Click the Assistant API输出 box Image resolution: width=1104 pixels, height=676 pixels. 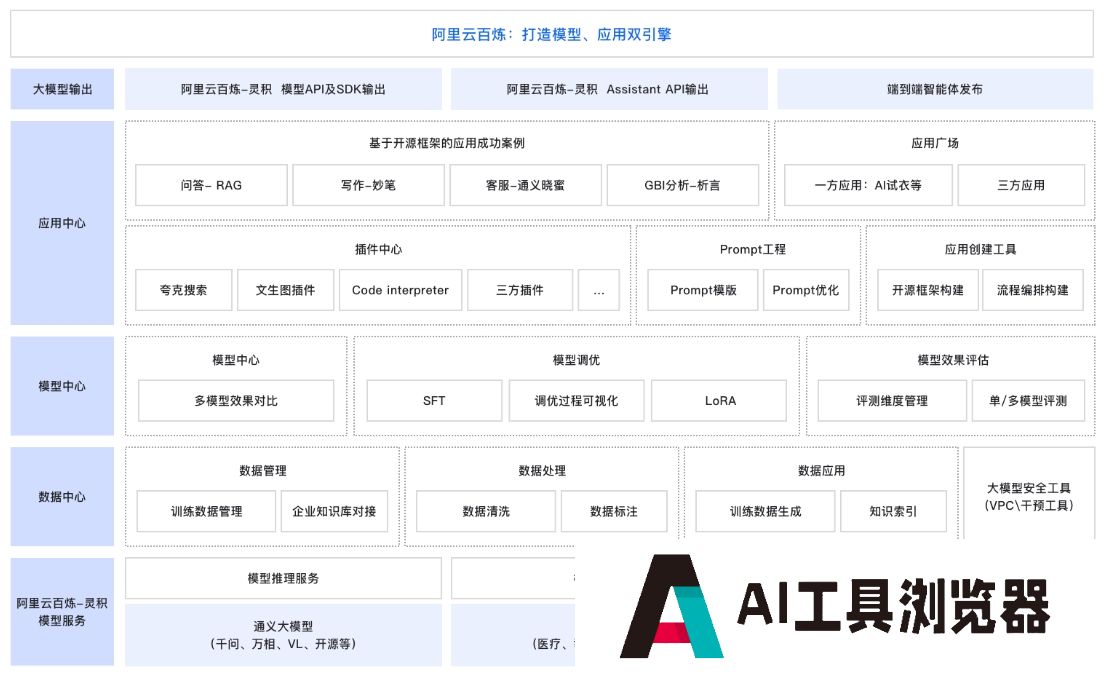pyautogui.click(x=609, y=89)
